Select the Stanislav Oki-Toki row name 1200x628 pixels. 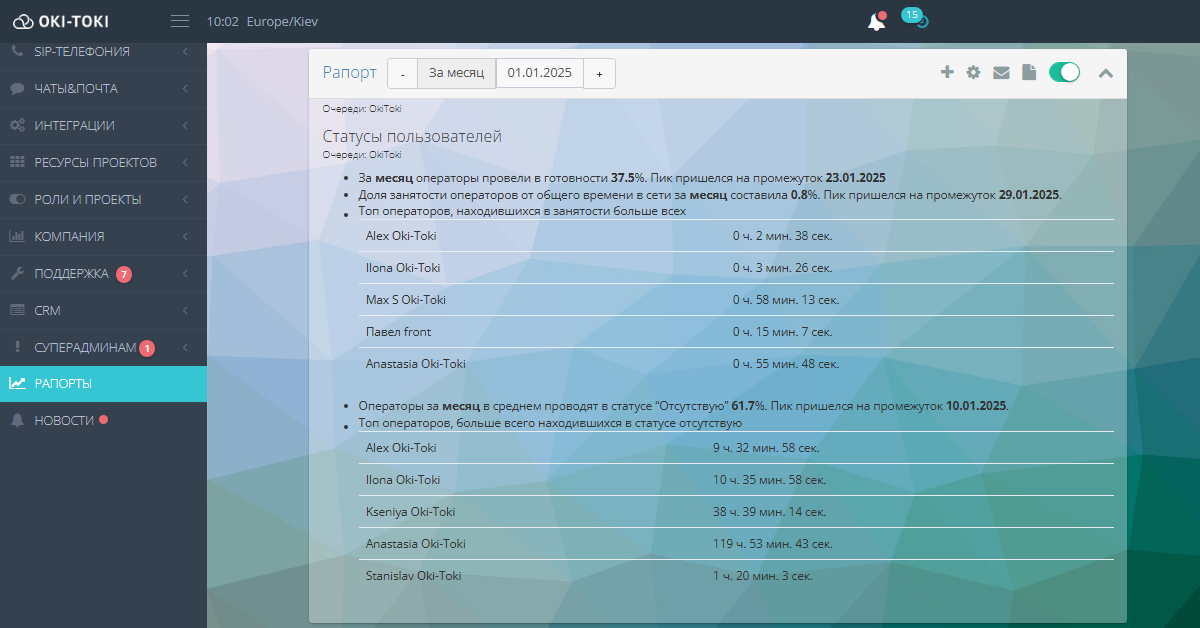[414, 576]
